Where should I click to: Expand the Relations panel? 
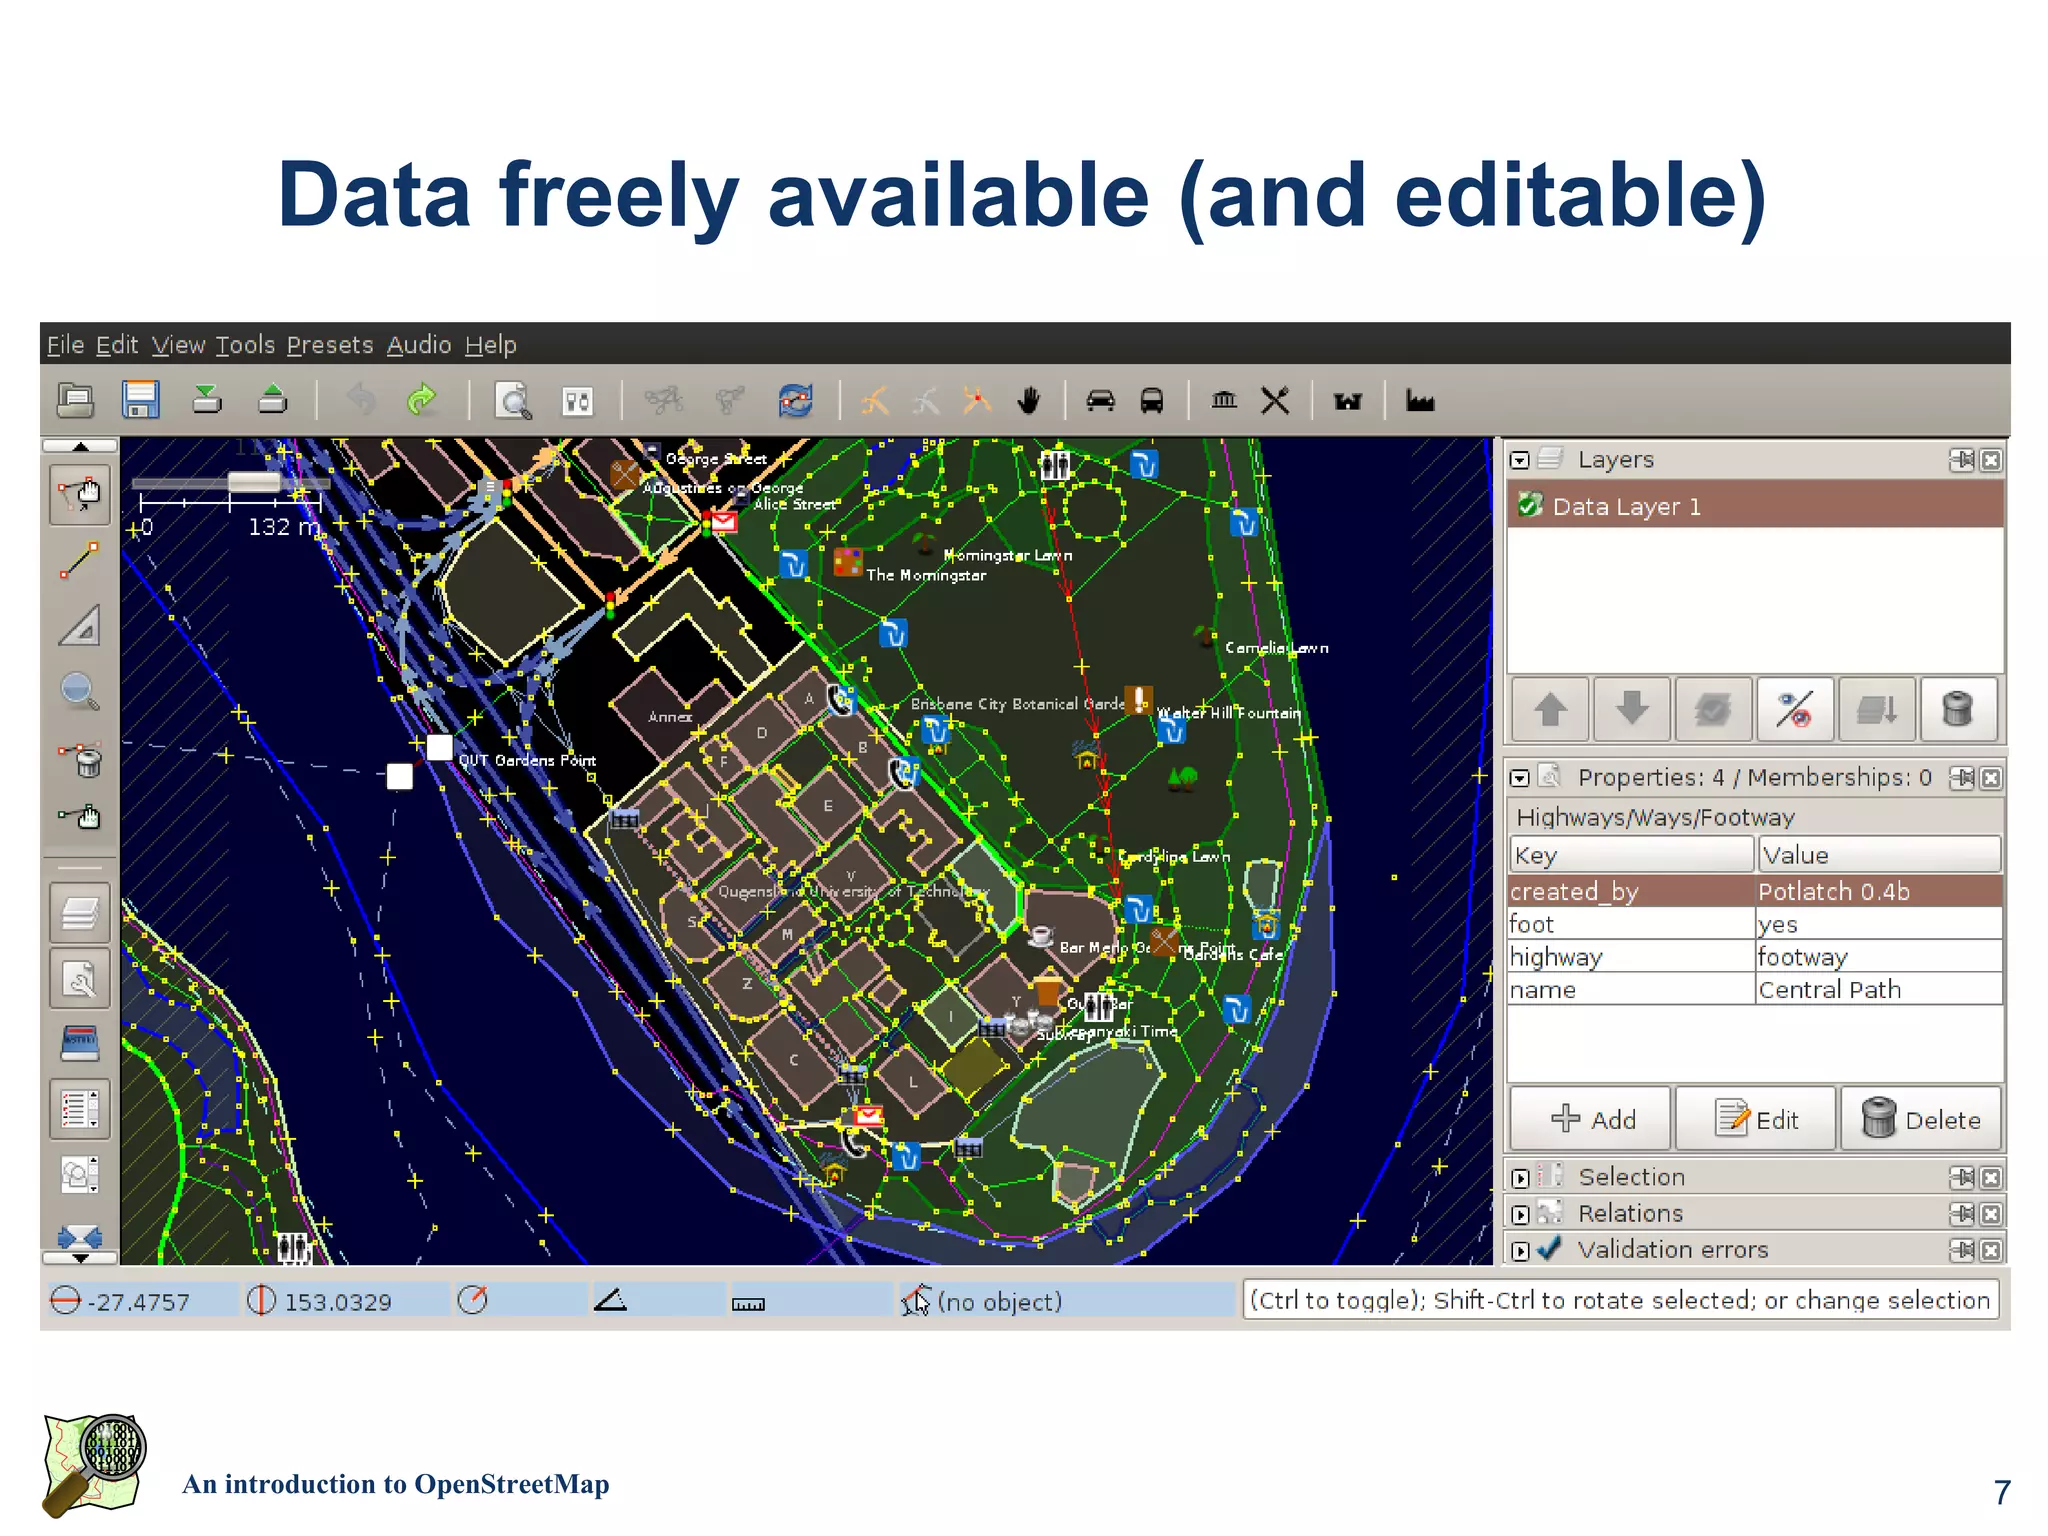tap(1521, 1215)
